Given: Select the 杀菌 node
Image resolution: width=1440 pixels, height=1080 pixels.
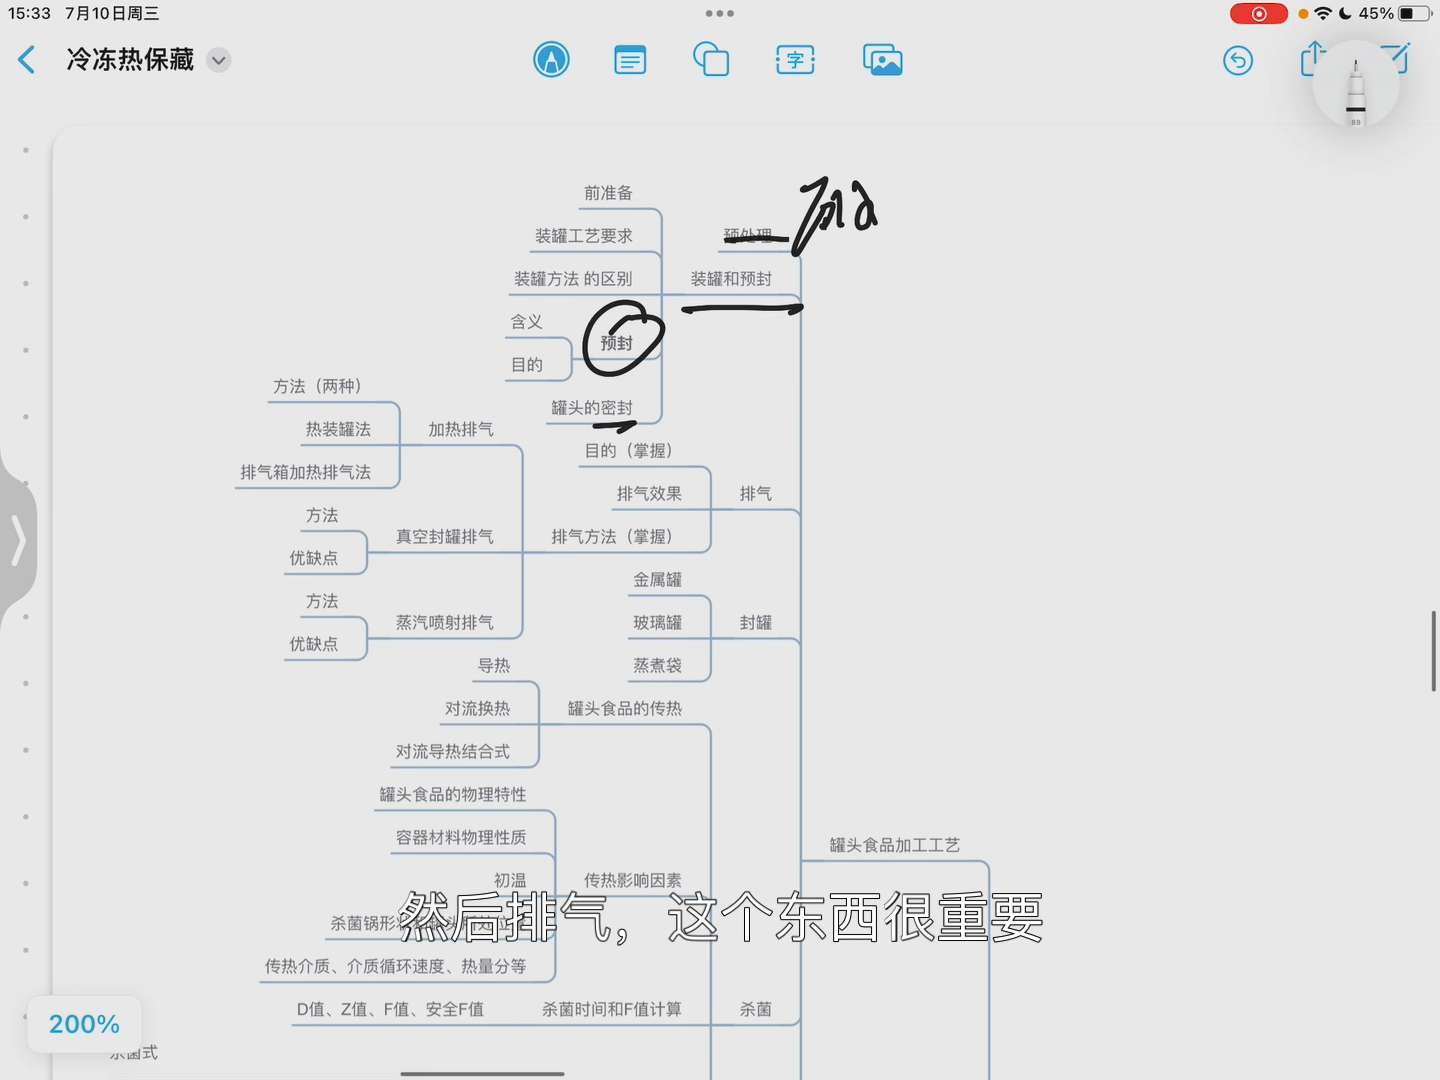Looking at the screenshot, I should tap(756, 1010).
